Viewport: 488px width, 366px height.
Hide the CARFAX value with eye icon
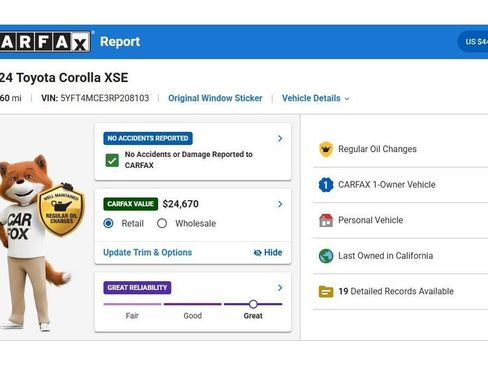tap(268, 253)
